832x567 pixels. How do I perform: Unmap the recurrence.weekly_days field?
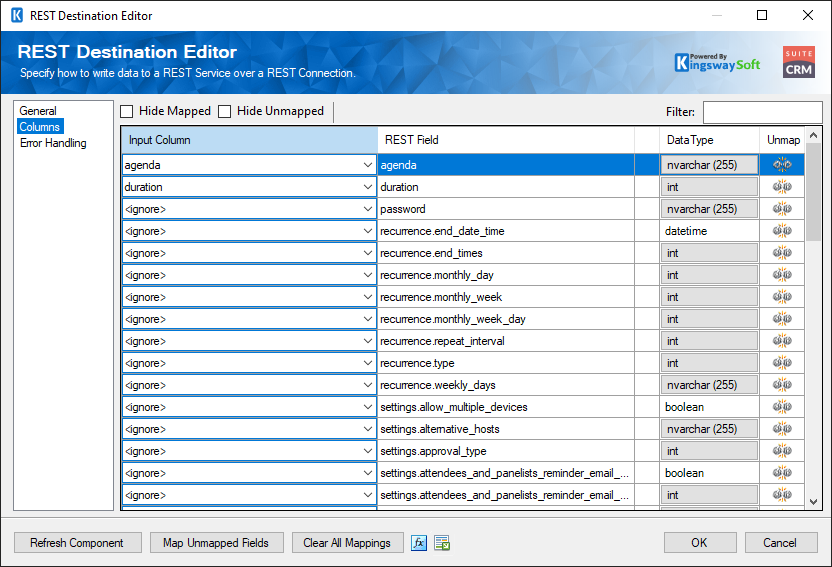click(x=782, y=385)
